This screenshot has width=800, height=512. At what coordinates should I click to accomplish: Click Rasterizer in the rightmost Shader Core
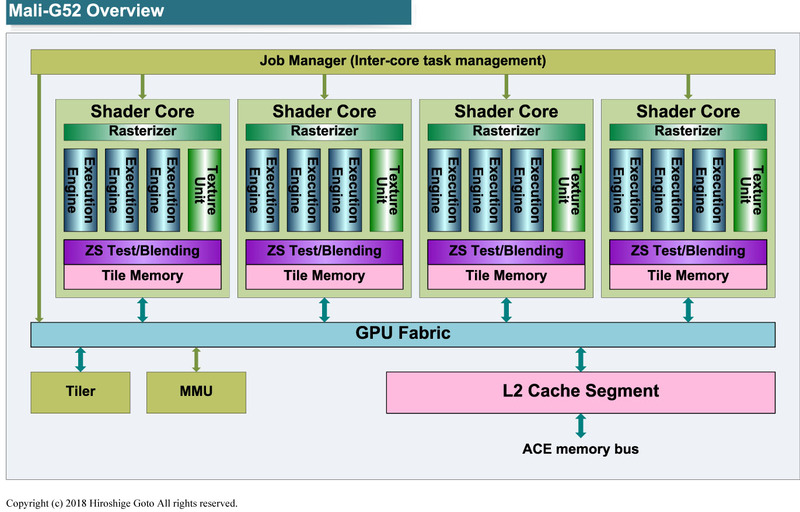point(688,131)
